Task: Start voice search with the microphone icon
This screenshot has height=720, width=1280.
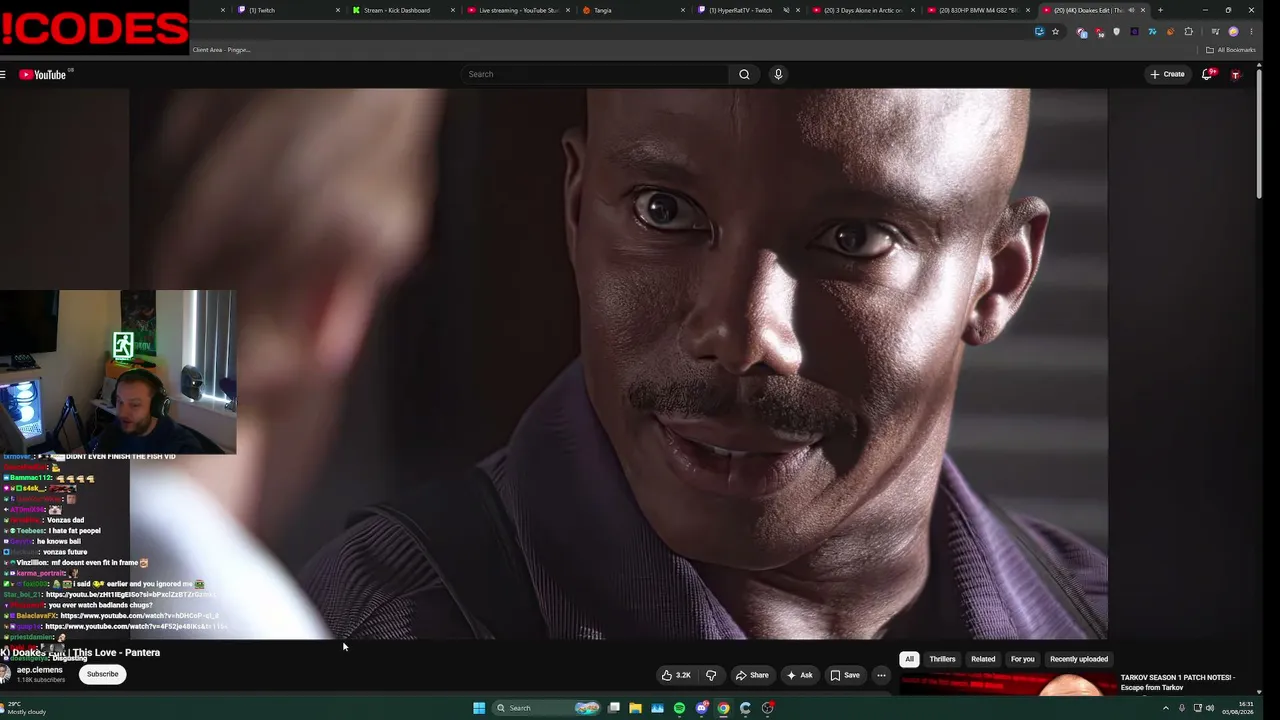Action: (x=778, y=74)
